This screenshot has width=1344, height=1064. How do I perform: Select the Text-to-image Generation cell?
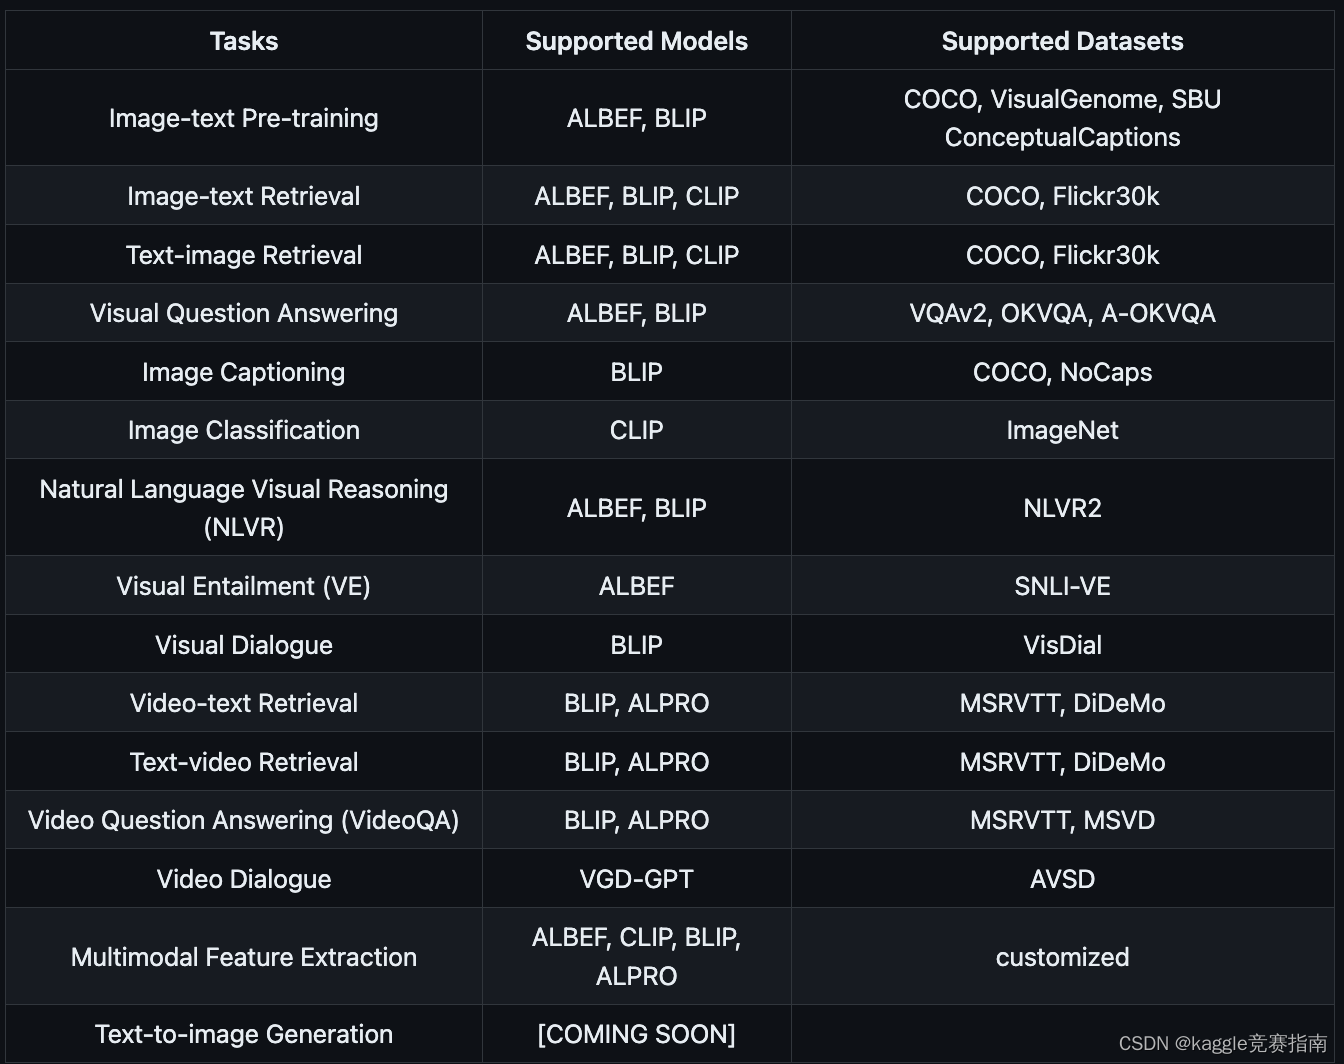[x=243, y=1034]
